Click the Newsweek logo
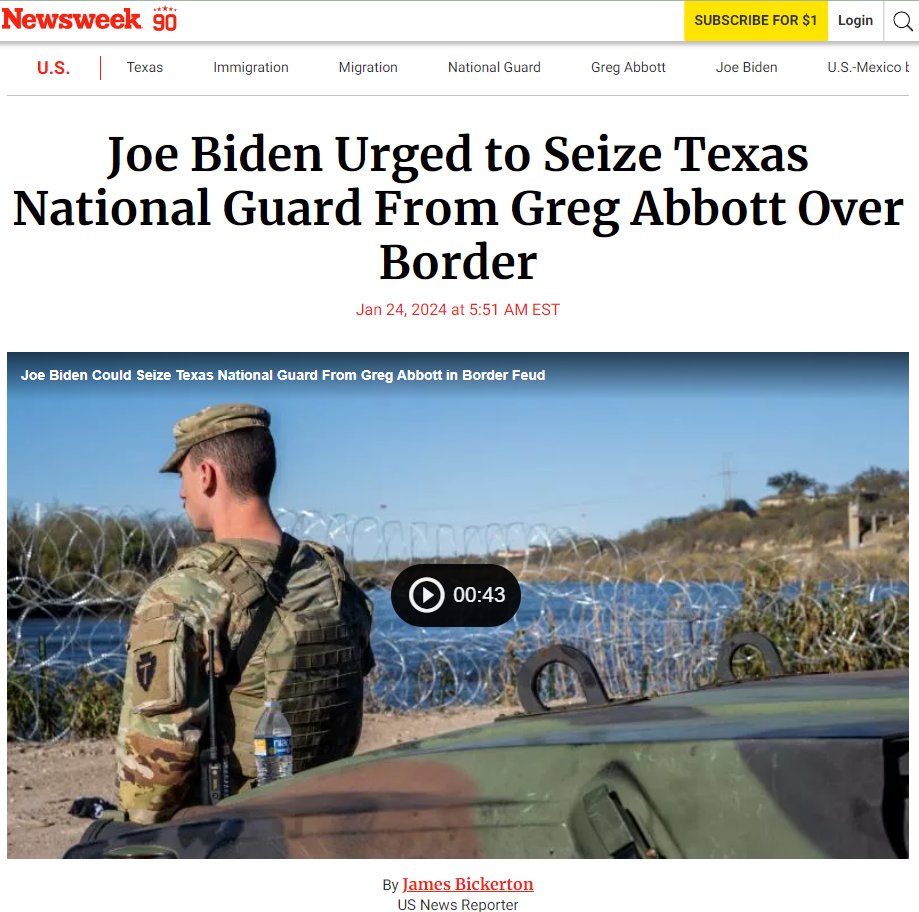919x912 pixels. click(x=72, y=19)
